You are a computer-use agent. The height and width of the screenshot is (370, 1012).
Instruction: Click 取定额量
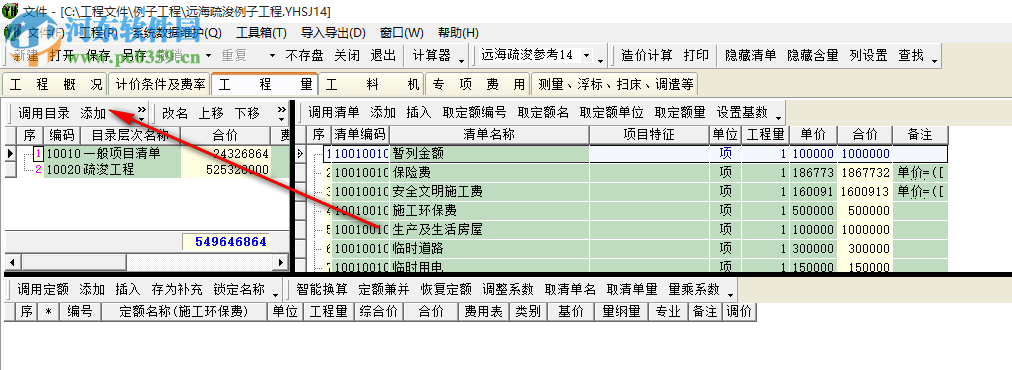680,112
